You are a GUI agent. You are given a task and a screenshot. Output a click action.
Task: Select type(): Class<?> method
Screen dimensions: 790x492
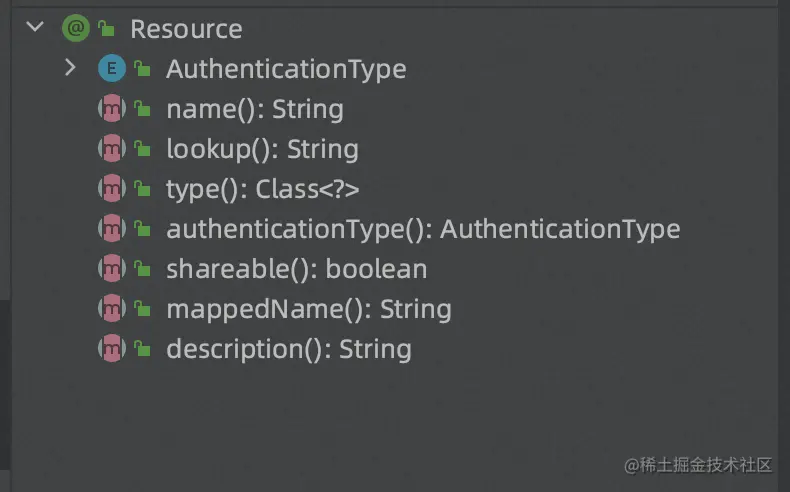(262, 189)
